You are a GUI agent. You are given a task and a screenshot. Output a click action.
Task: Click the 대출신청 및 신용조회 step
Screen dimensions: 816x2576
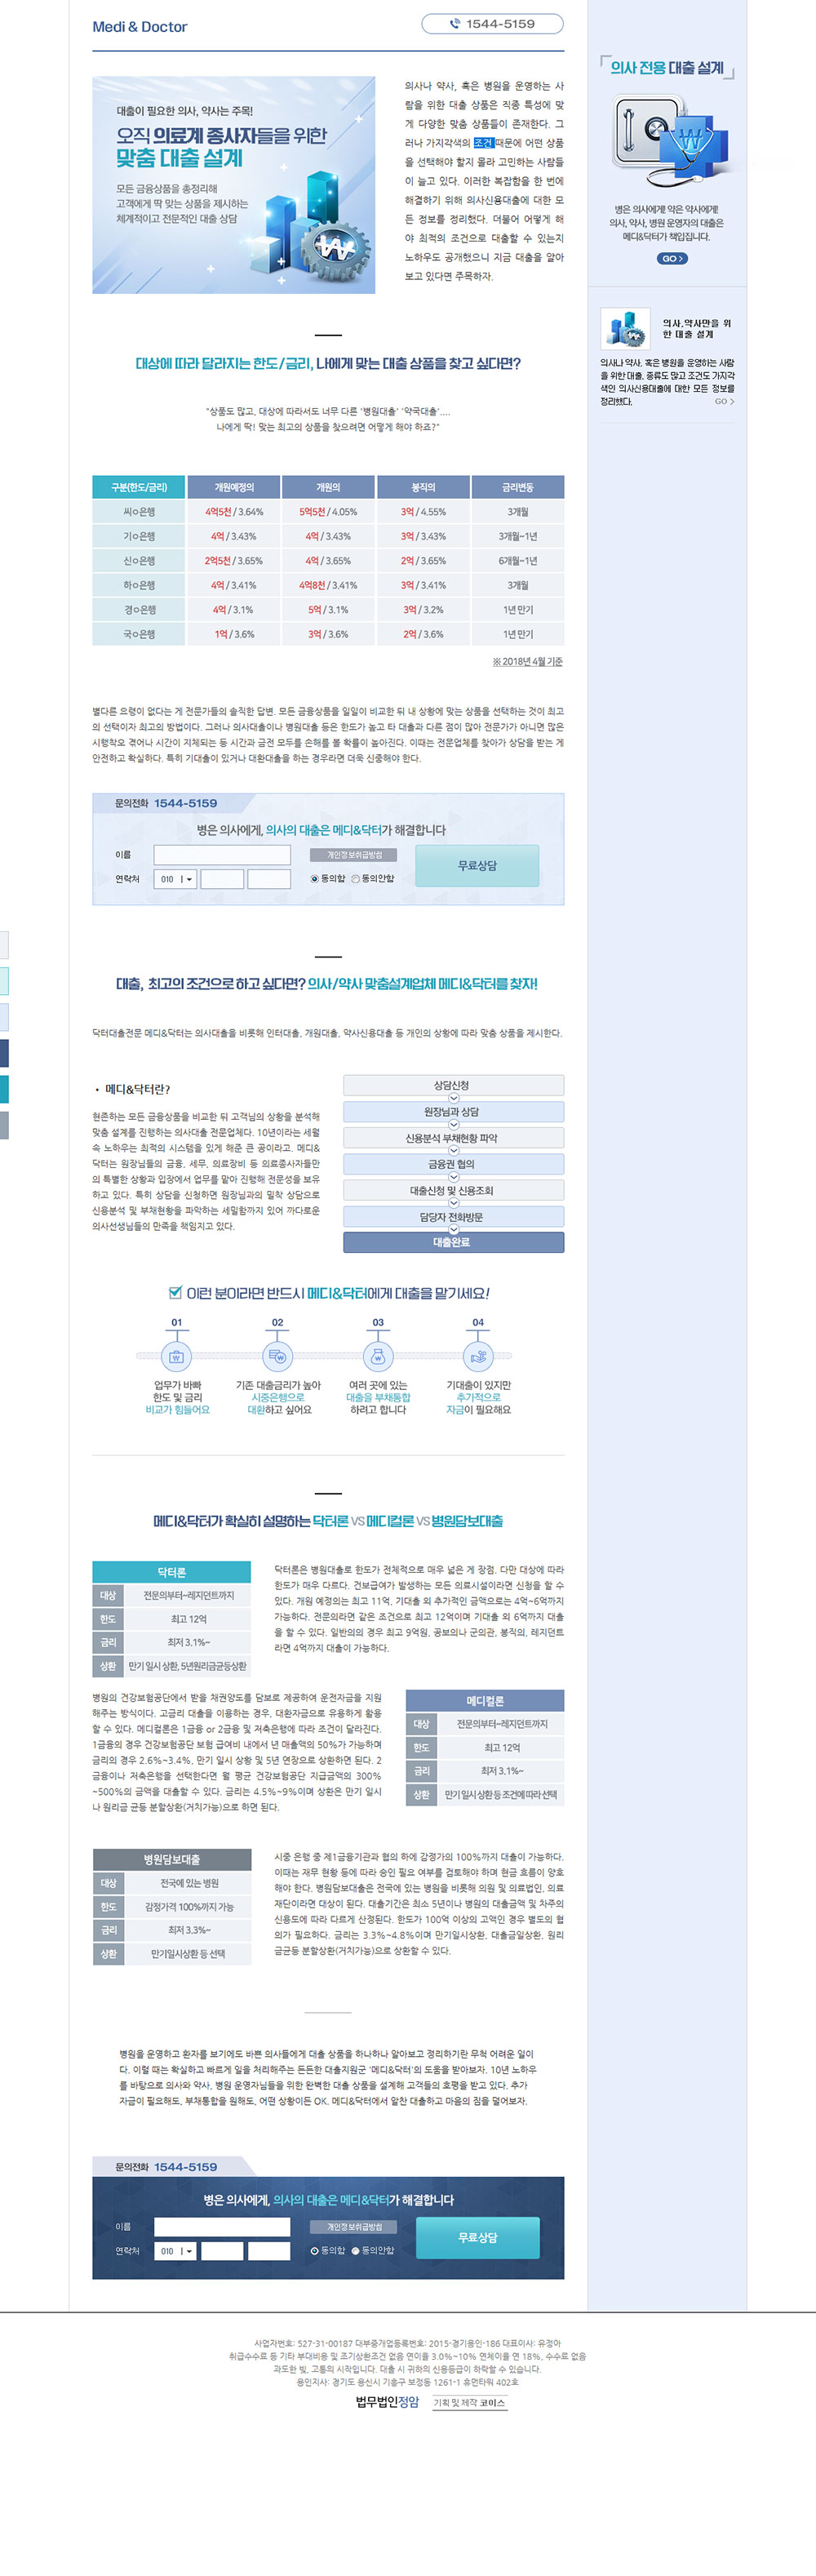click(453, 1191)
